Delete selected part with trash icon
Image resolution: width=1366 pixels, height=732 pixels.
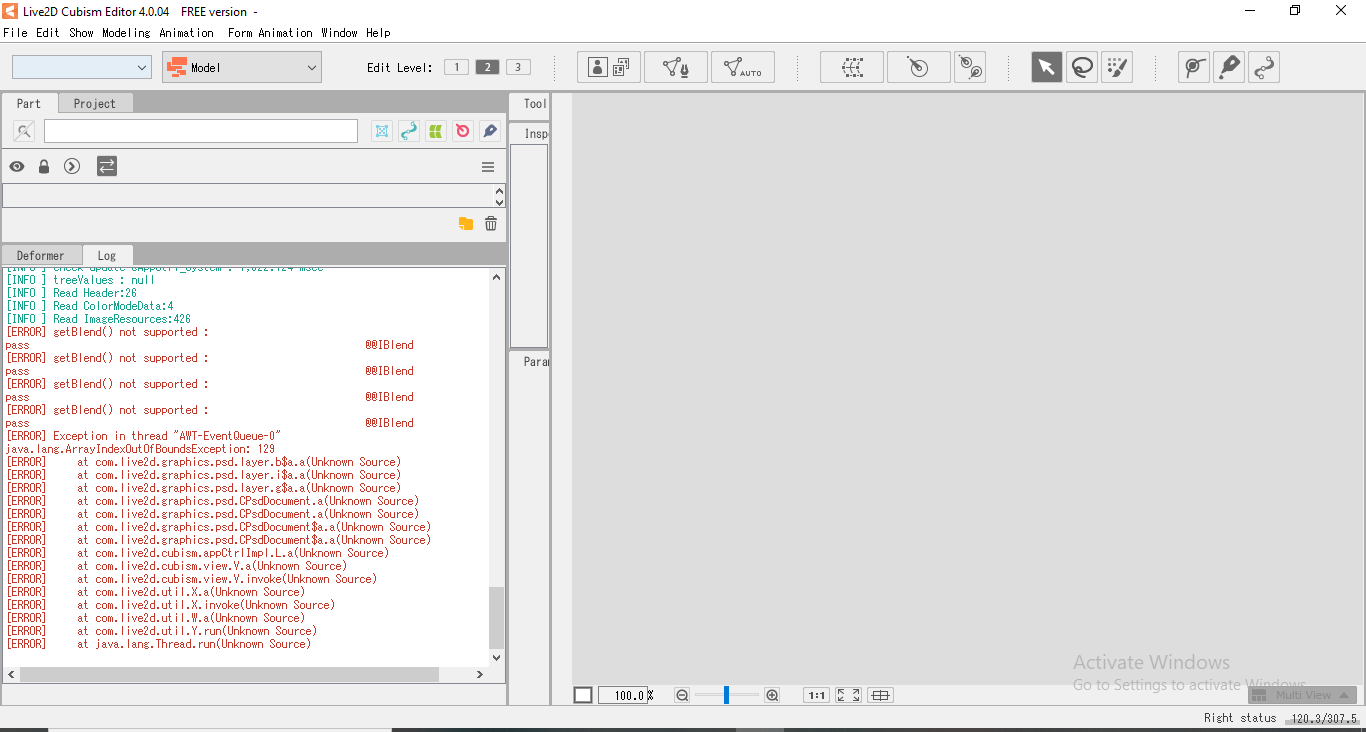click(491, 224)
